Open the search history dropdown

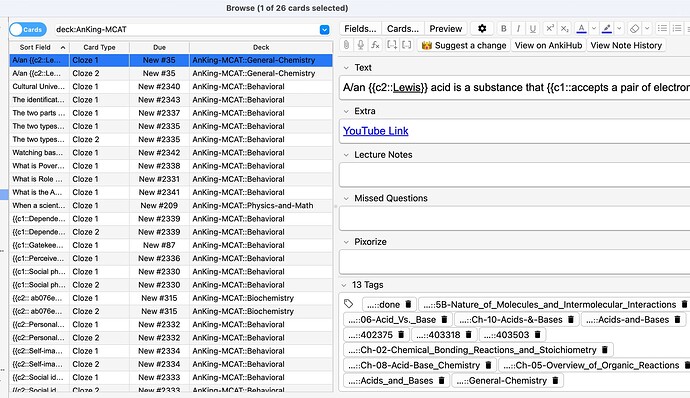324,29
